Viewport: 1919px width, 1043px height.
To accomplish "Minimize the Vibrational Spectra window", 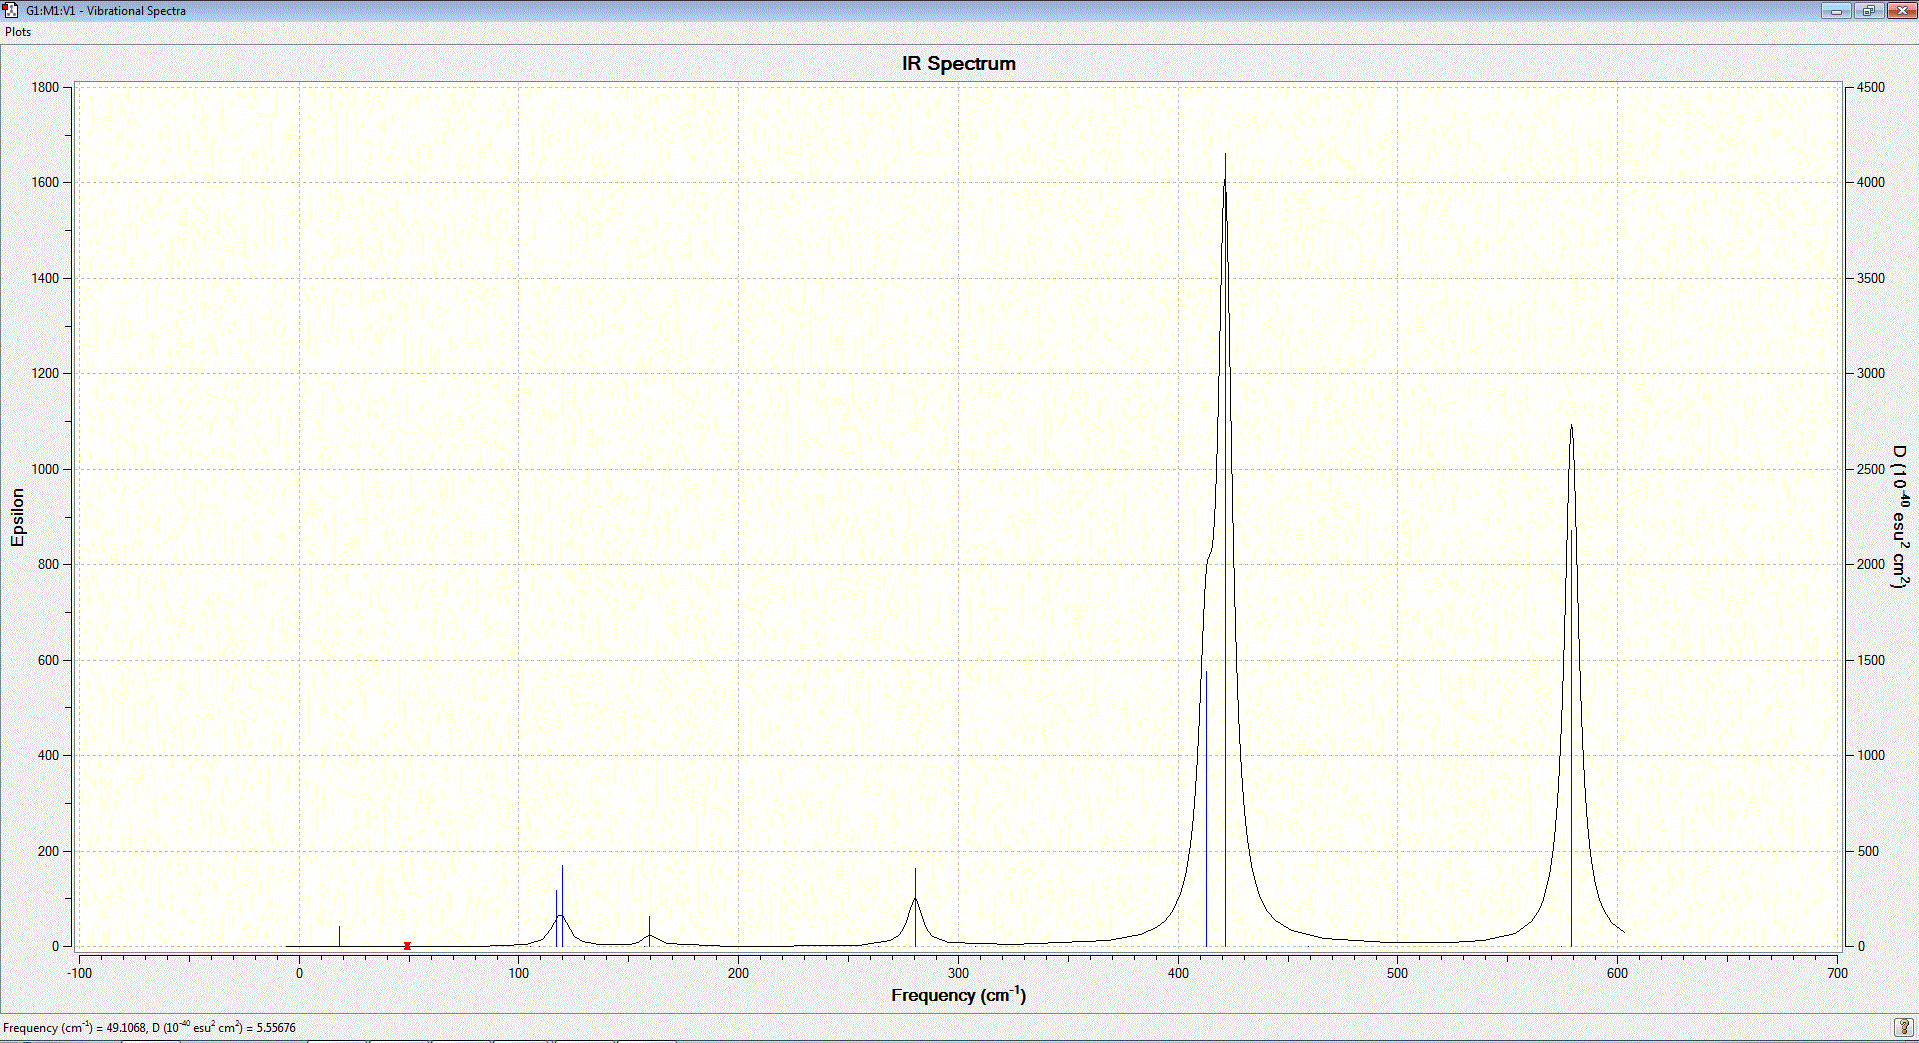I will (1836, 10).
